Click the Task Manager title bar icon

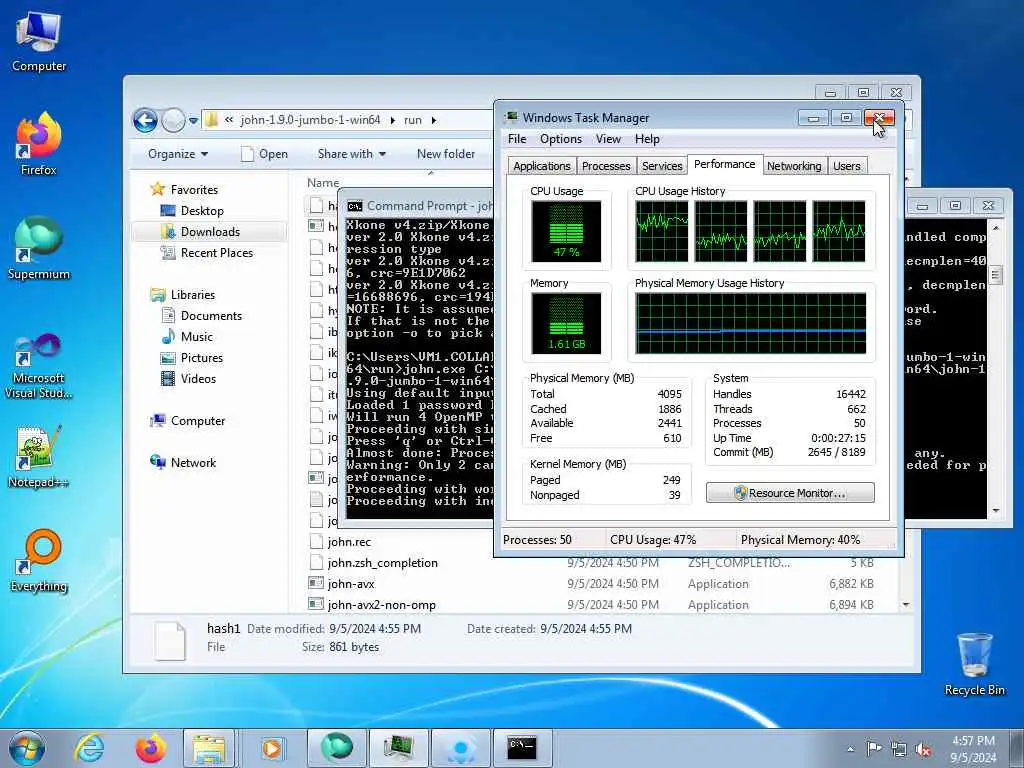(512, 118)
